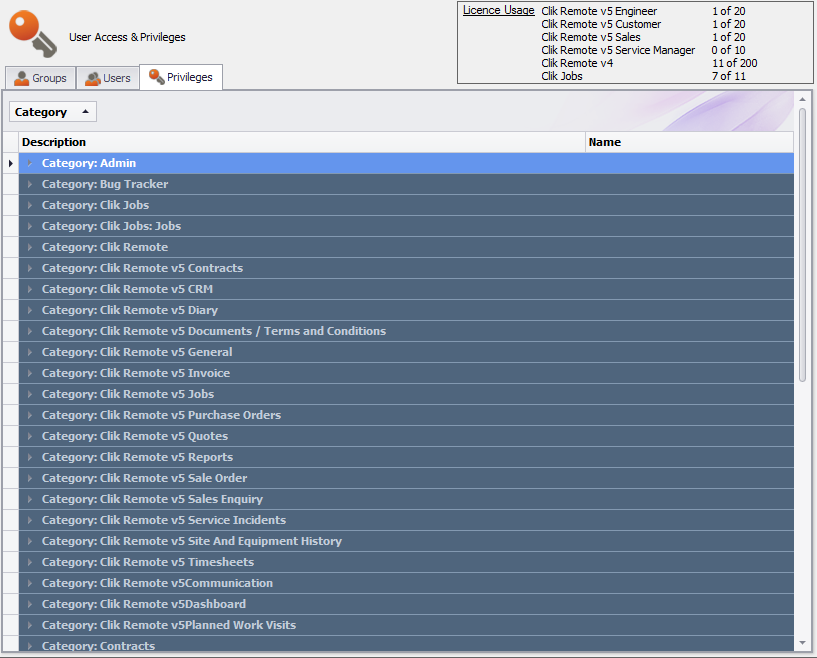Expand Clik Remote v5 General group

30,352
